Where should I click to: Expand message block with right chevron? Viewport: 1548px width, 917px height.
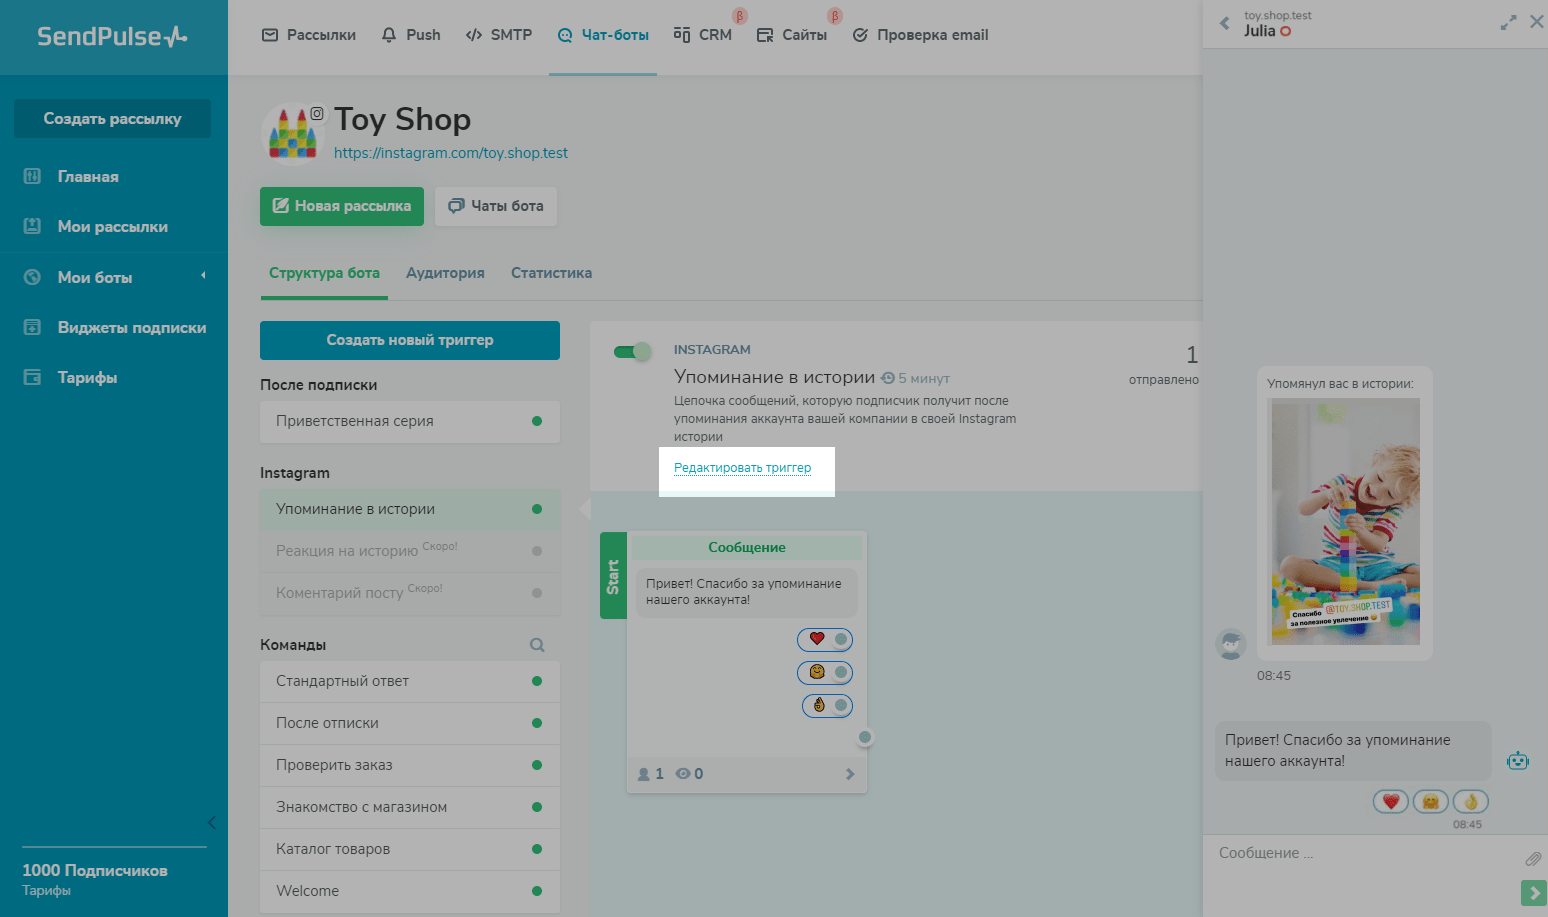(x=850, y=774)
